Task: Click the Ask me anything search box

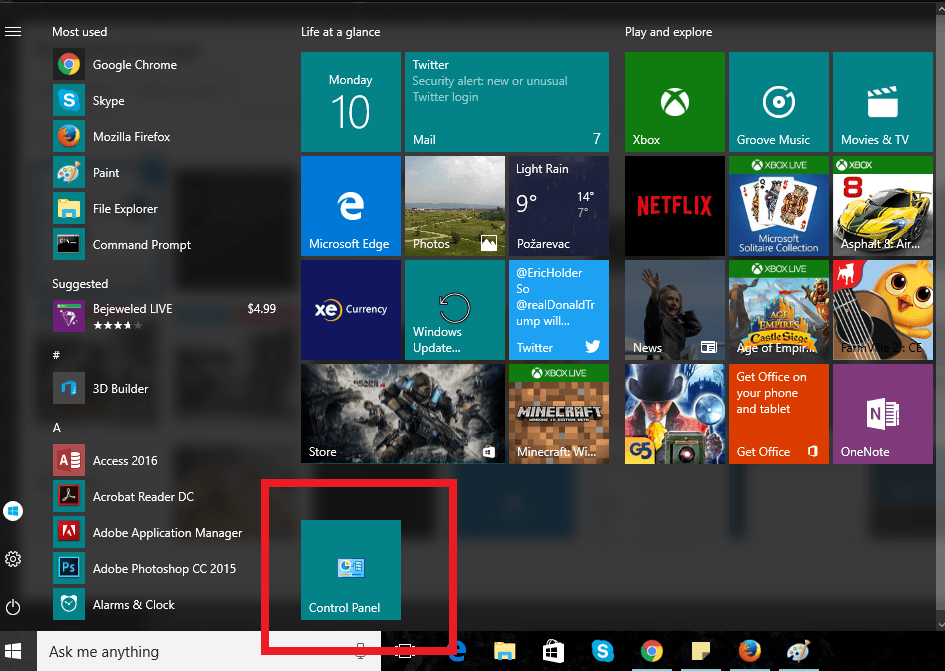Action: pos(209,651)
